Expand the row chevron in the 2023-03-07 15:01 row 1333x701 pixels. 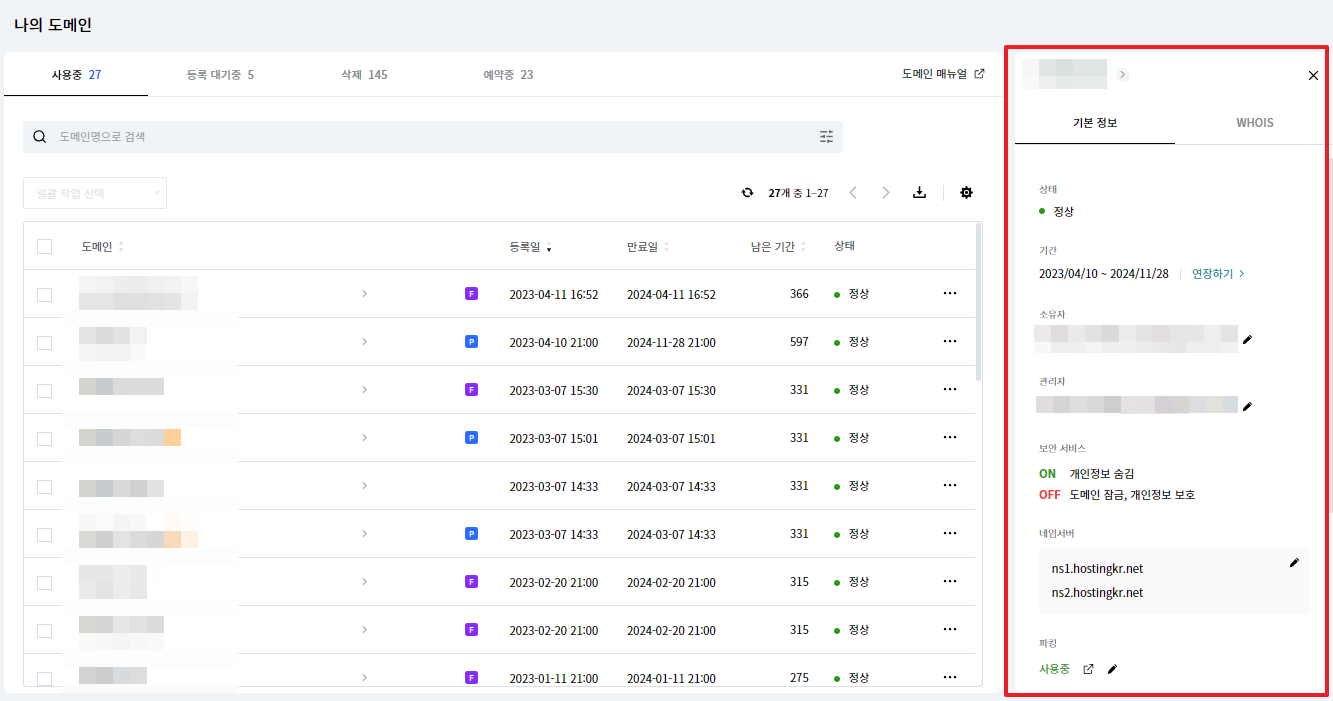coord(364,438)
